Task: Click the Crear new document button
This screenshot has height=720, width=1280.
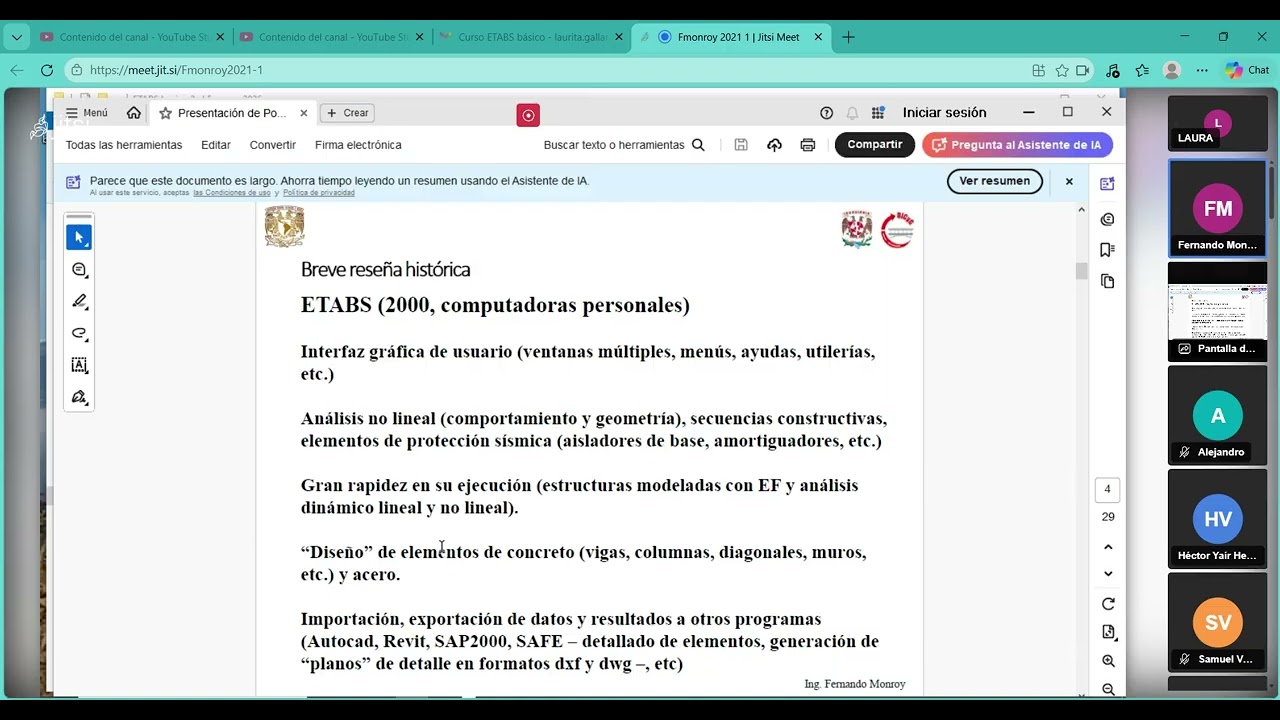Action: 347,113
